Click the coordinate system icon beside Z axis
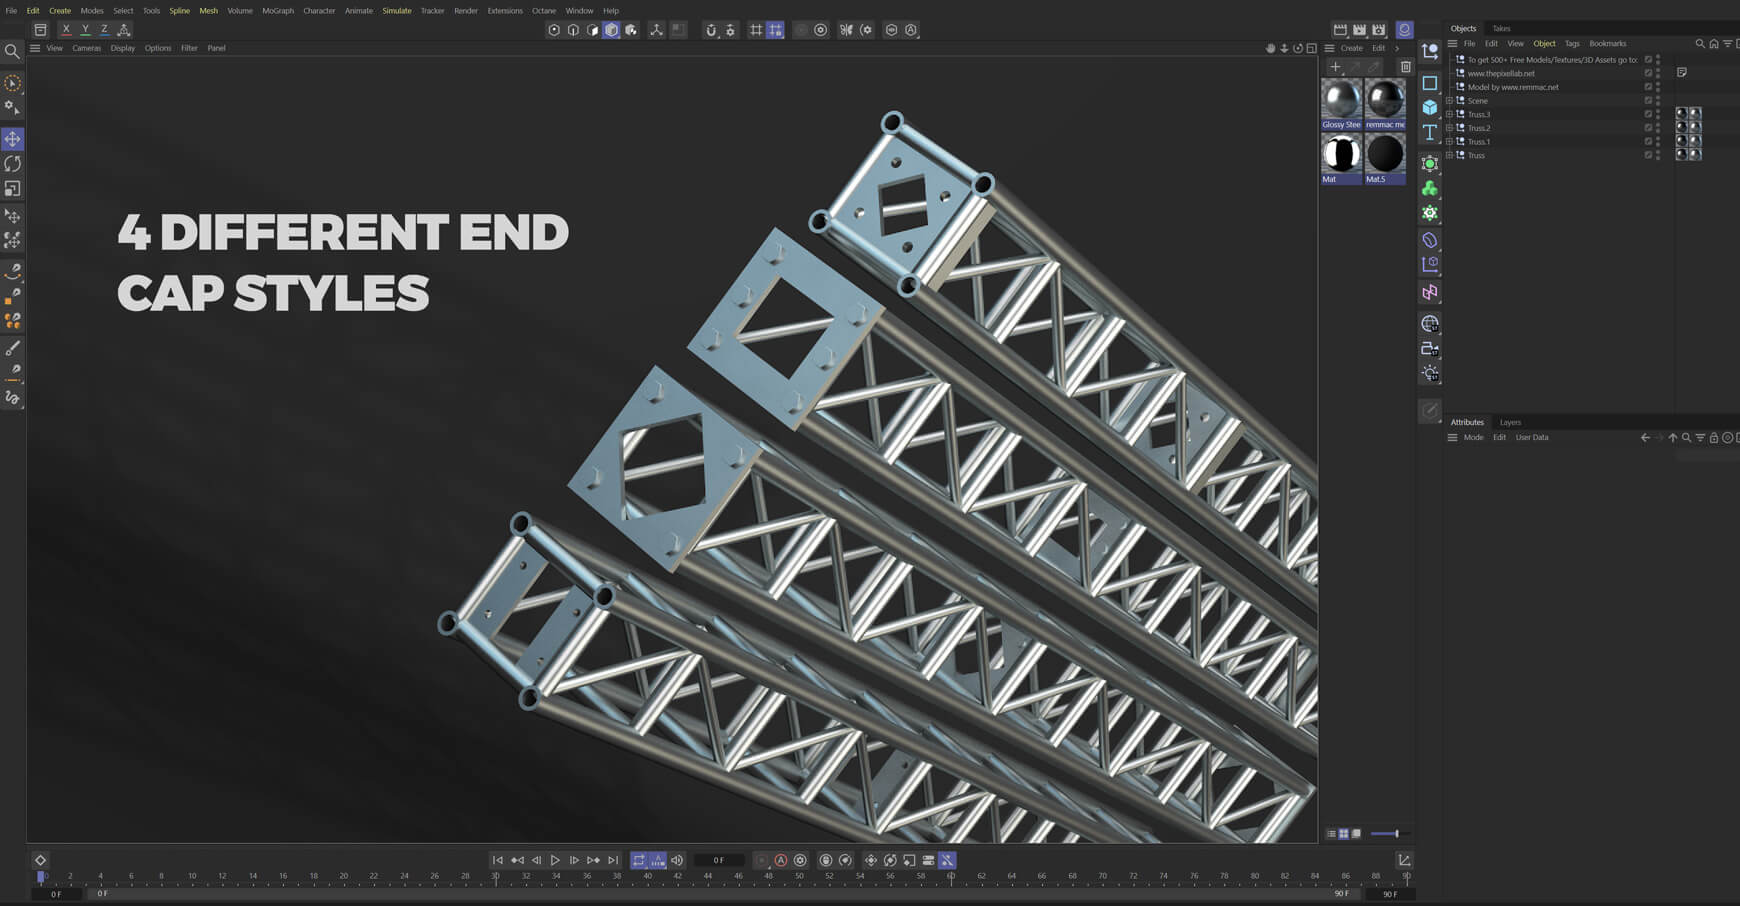Screen dimensions: 1740x906 click(x=124, y=30)
